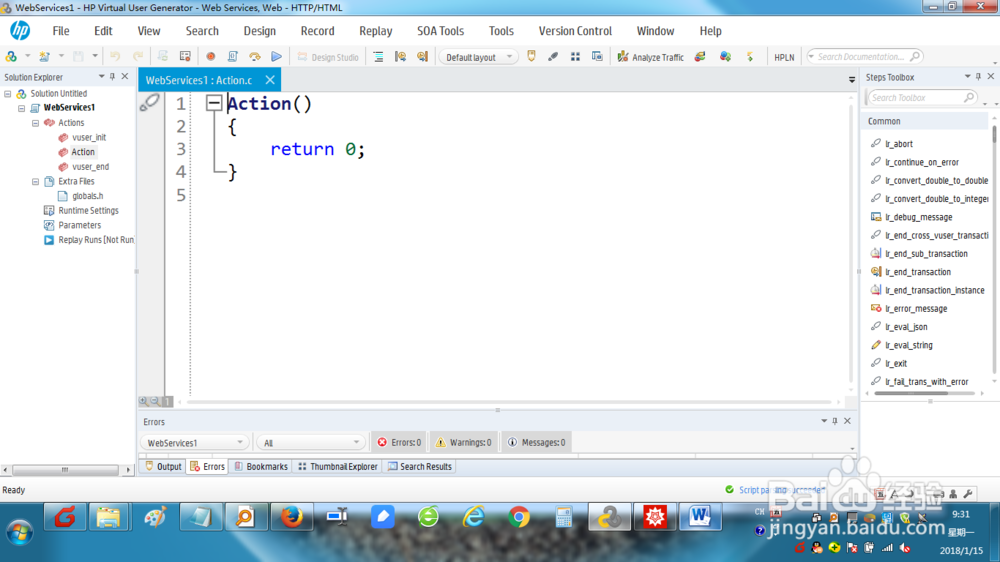This screenshot has height=562, width=1000.
Task: Click the Replay play arrow icon
Action: (x=276, y=57)
